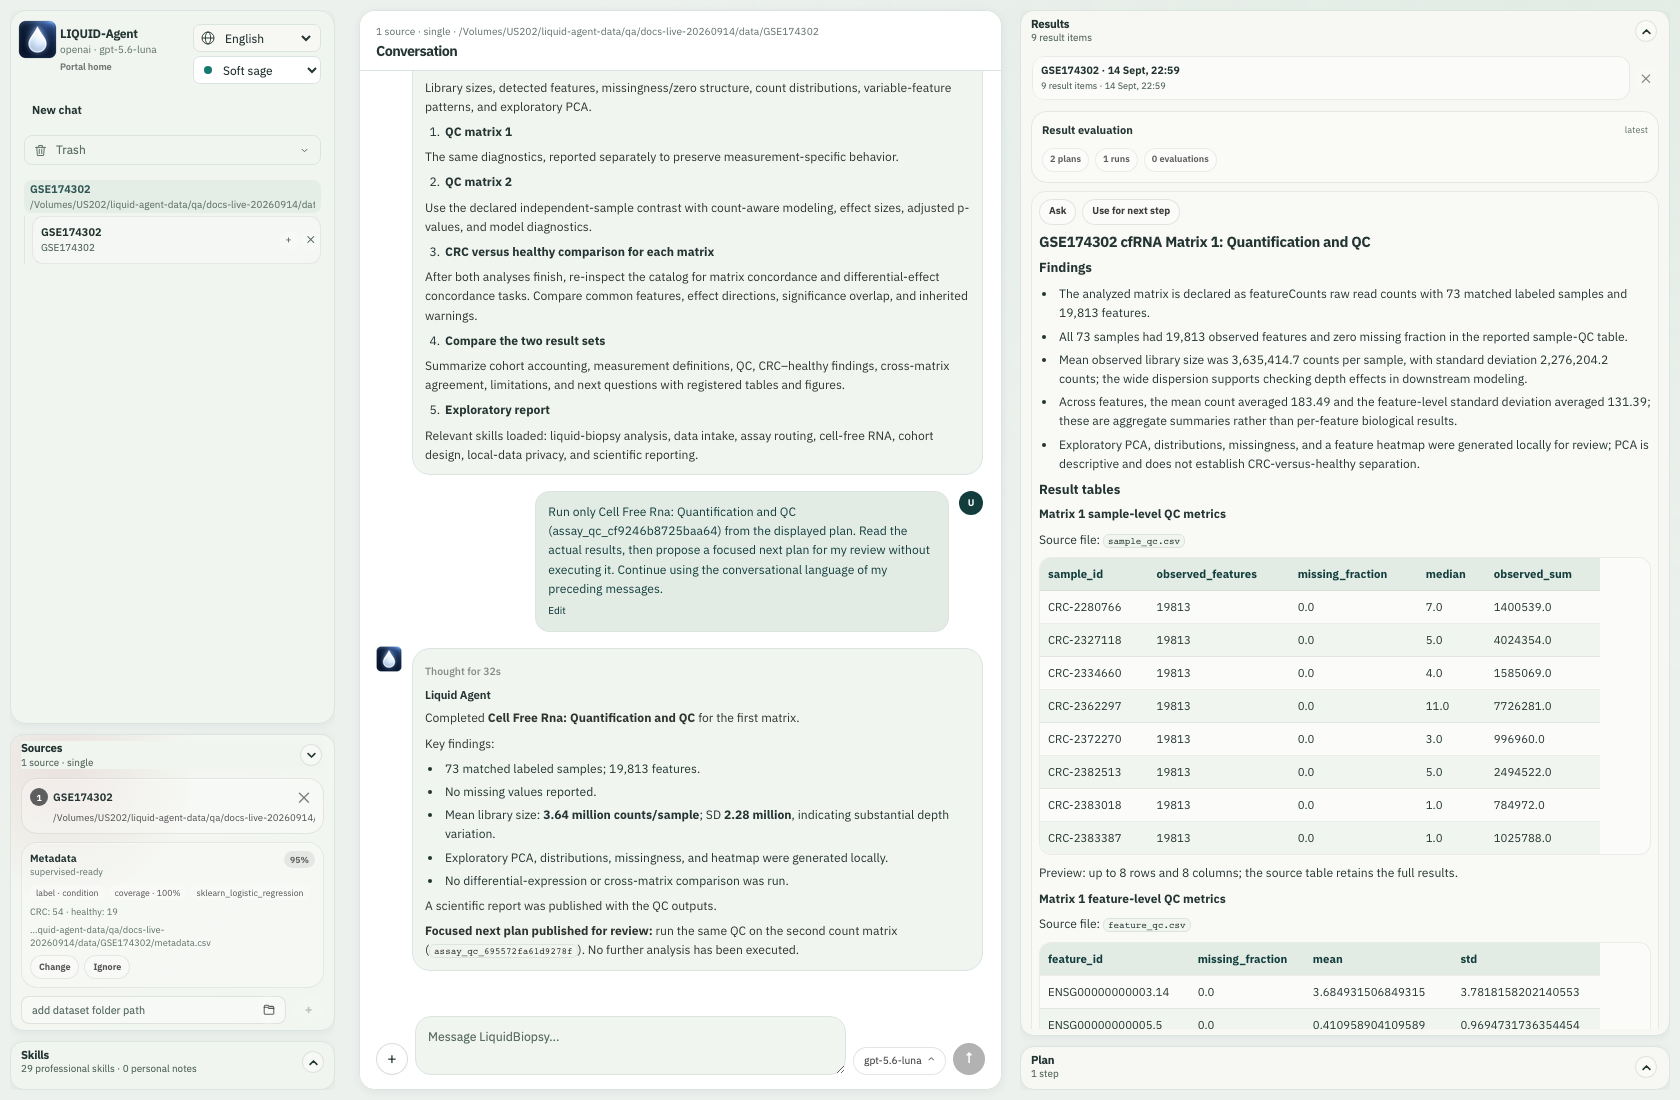1680x1100 pixels.
Task: Collapse the Sources panel chevron
Action: click(311, 755)
